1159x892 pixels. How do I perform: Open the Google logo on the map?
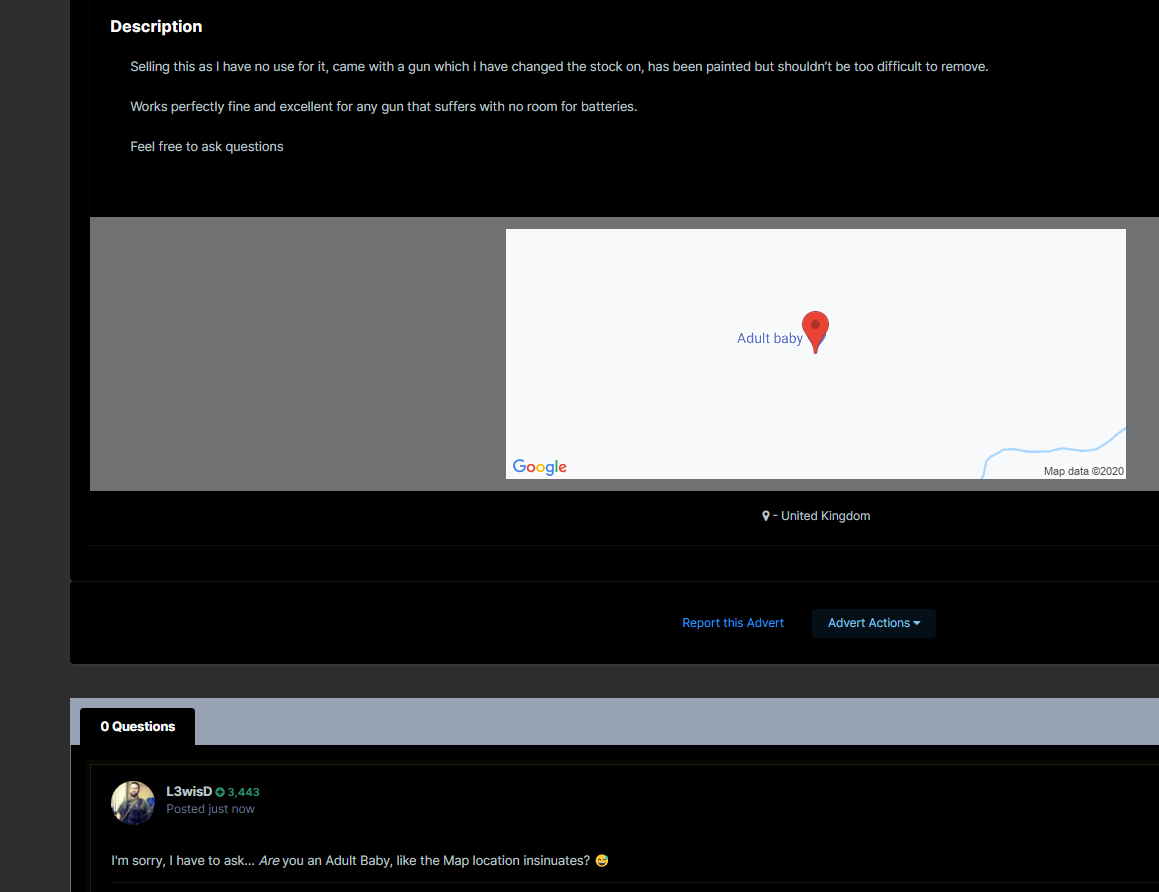tap(539, 467)
